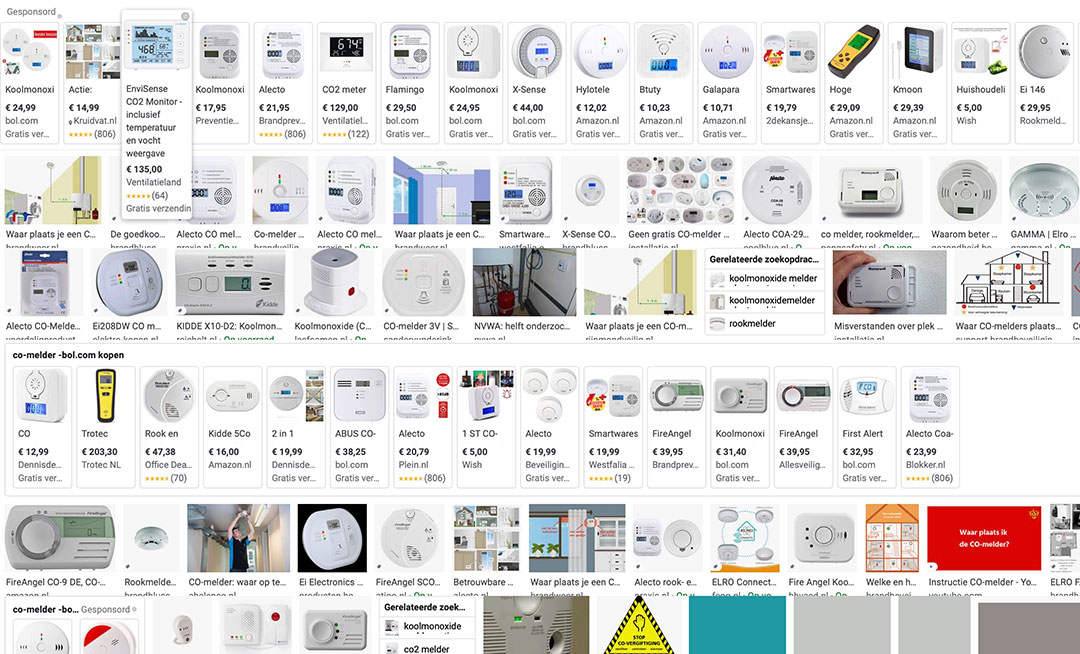
Task: View the 'Rook en' product for €47,38
Action: [169, 427]
